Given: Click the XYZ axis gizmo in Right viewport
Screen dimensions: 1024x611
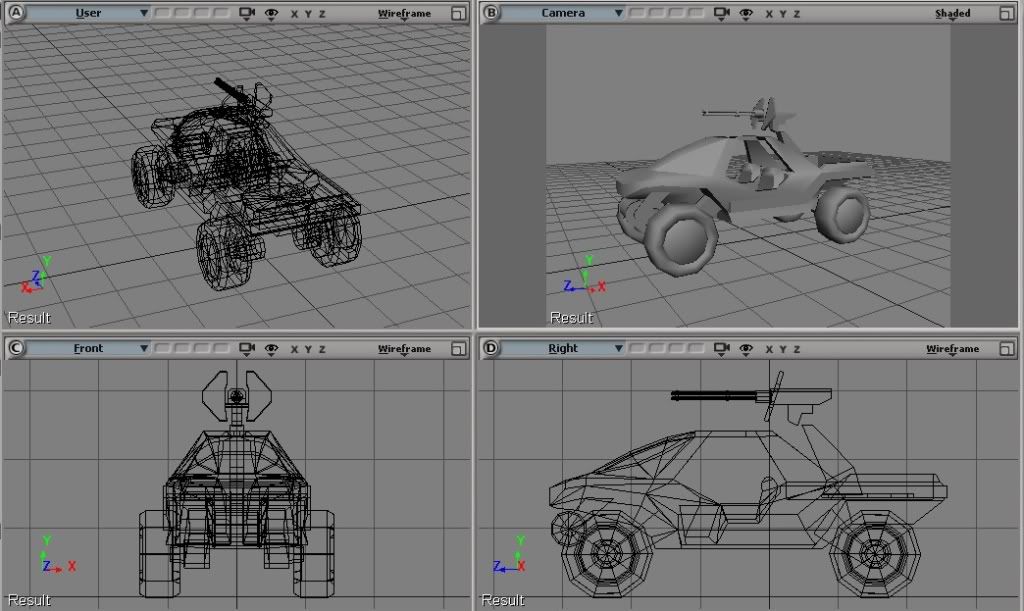Looking at the screenshot, I should pos(509,555).
